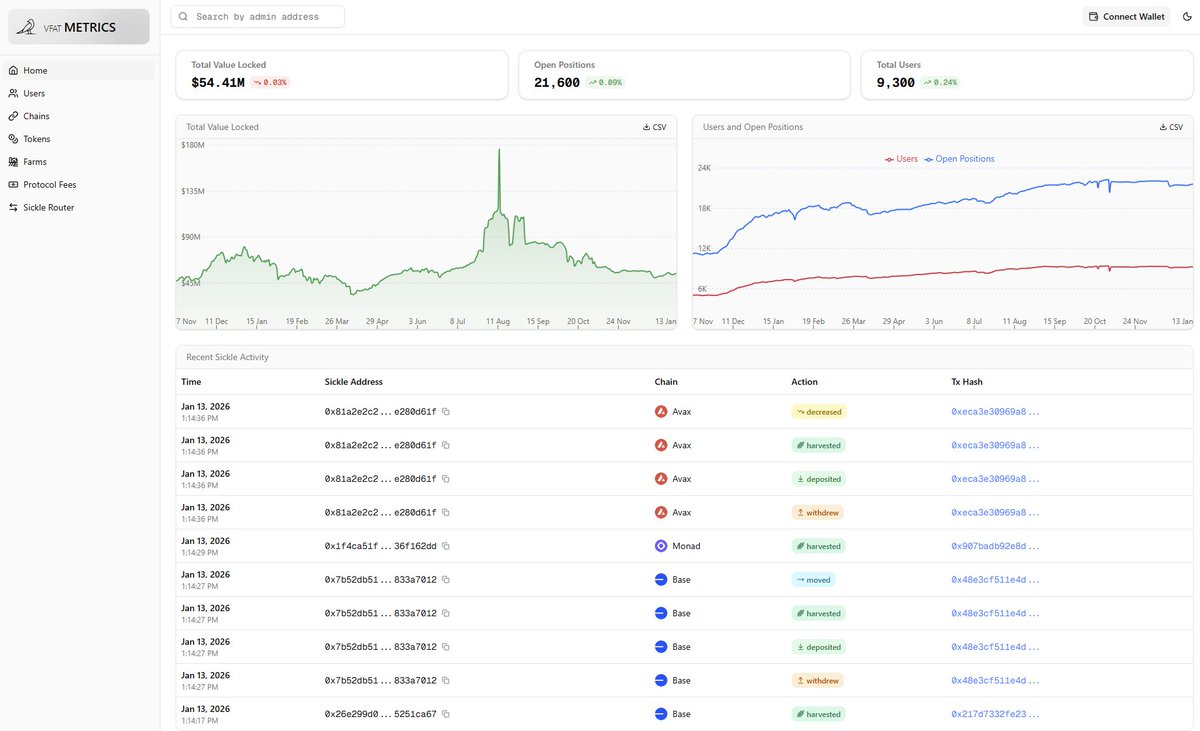Image resolution: width=1200 pixels, height=731 pixels.
Task: Click the moved action badge
Action: pyautogui.click(x=812, y=580)
